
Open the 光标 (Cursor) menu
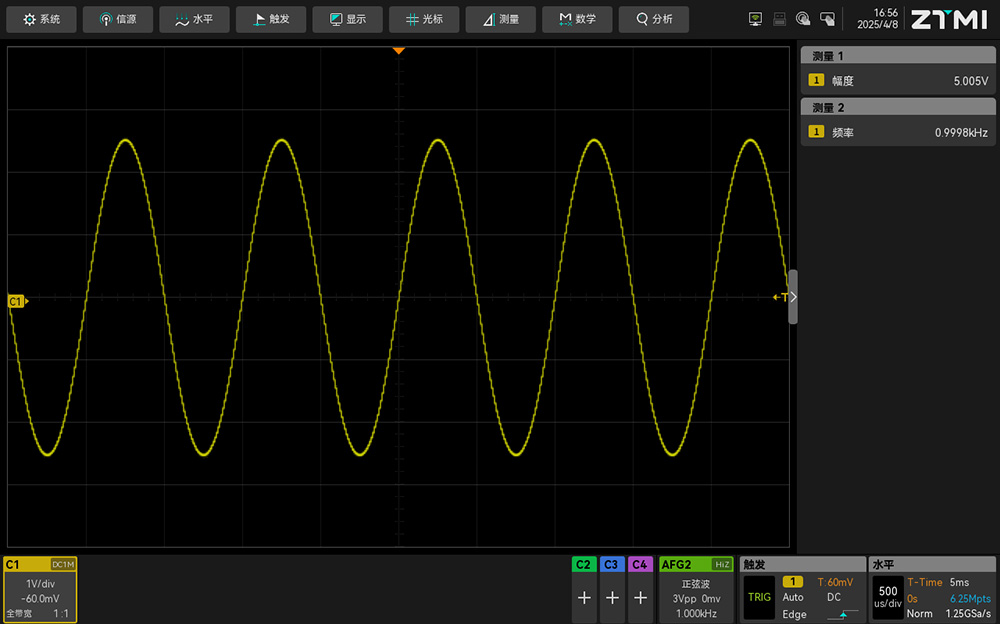click(424, 19)
